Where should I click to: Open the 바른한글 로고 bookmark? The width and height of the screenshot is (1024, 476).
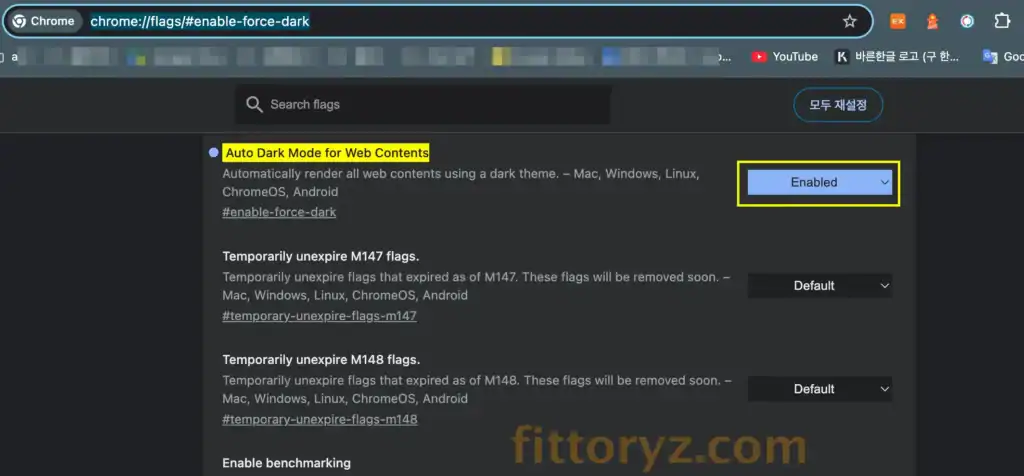(897, 57)
